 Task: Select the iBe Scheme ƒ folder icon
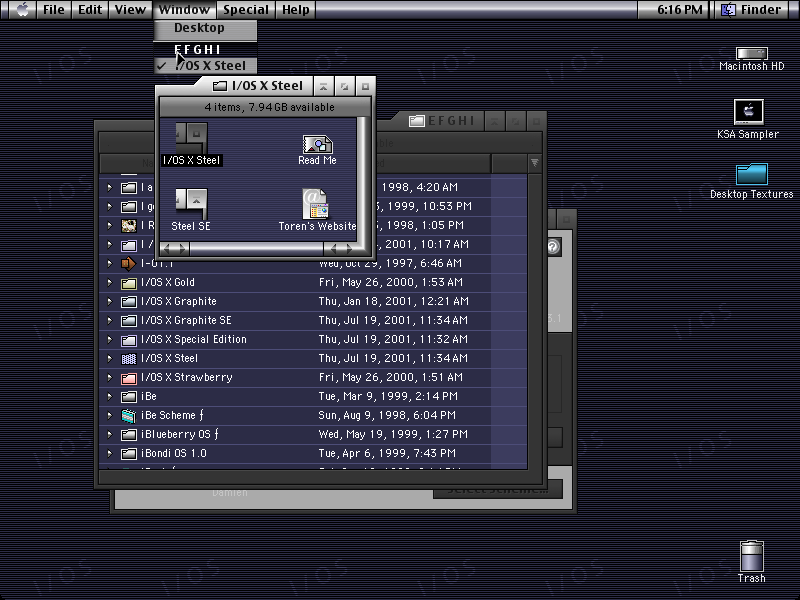point(129,415)
